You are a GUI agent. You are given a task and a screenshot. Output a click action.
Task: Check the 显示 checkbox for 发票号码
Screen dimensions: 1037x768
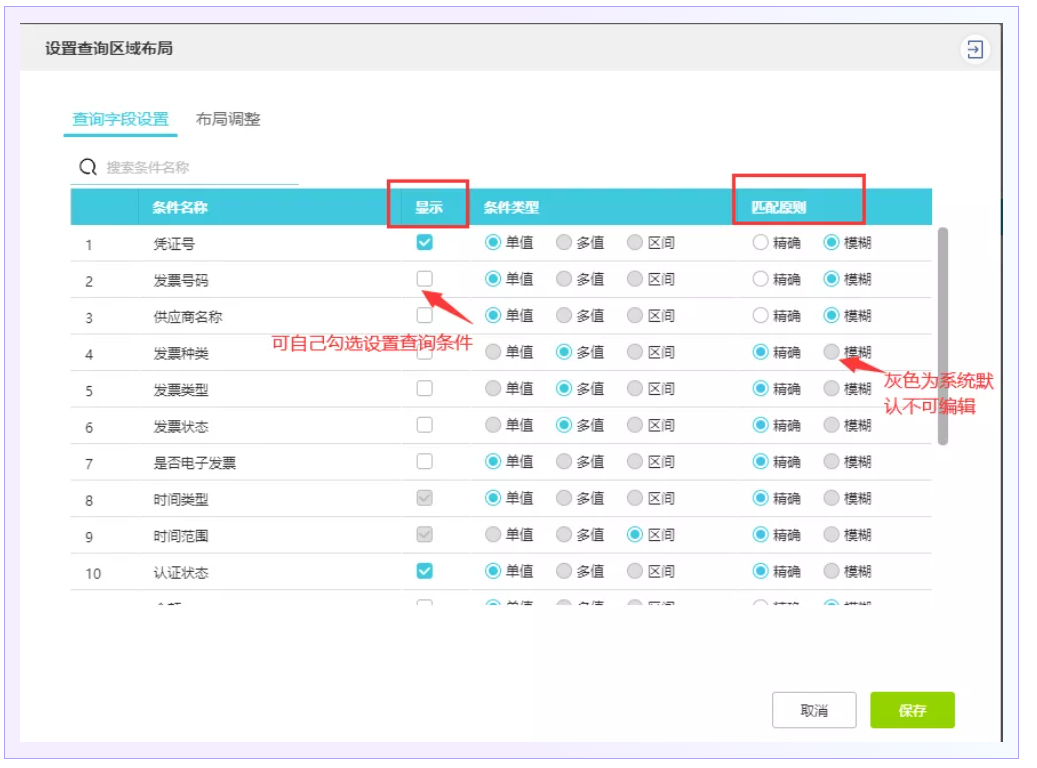(x=425, y=279)
